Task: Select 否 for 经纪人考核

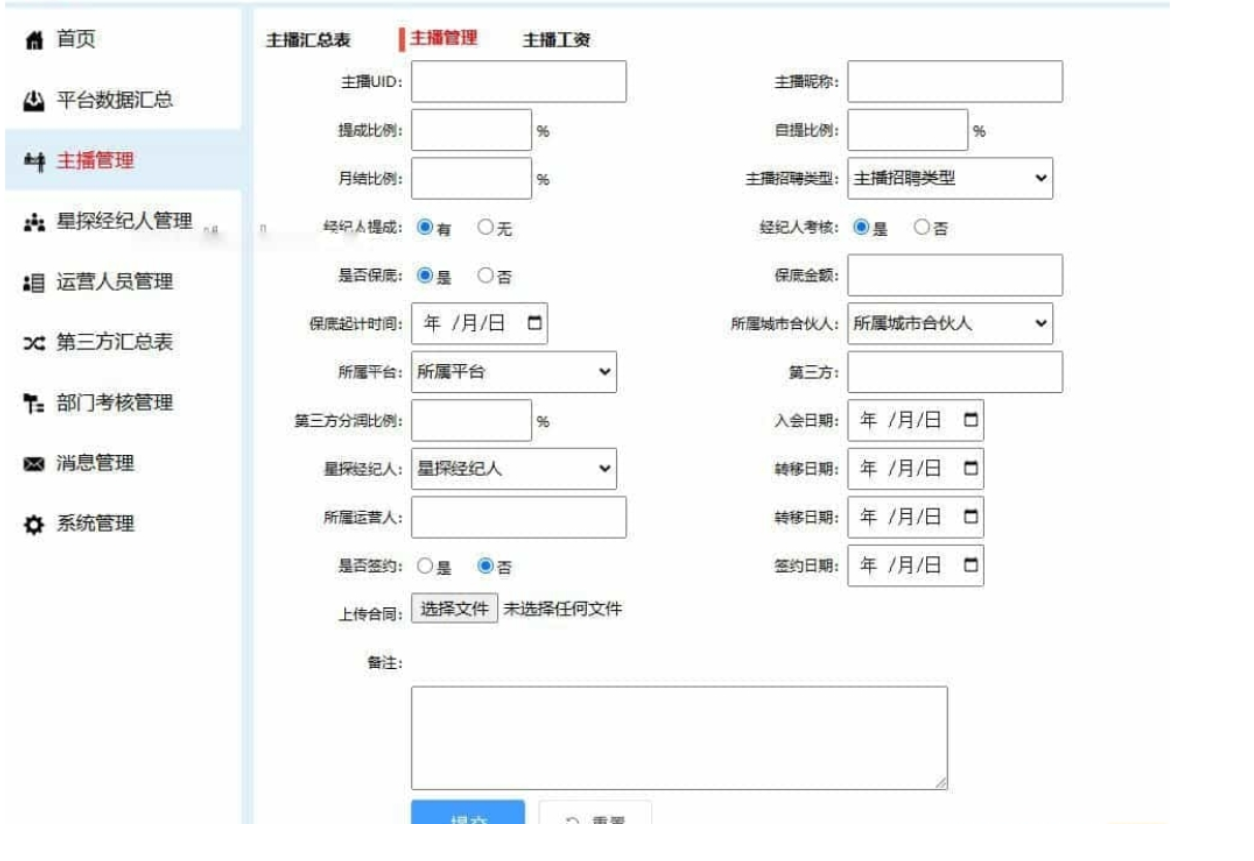Action: point(922,227)
